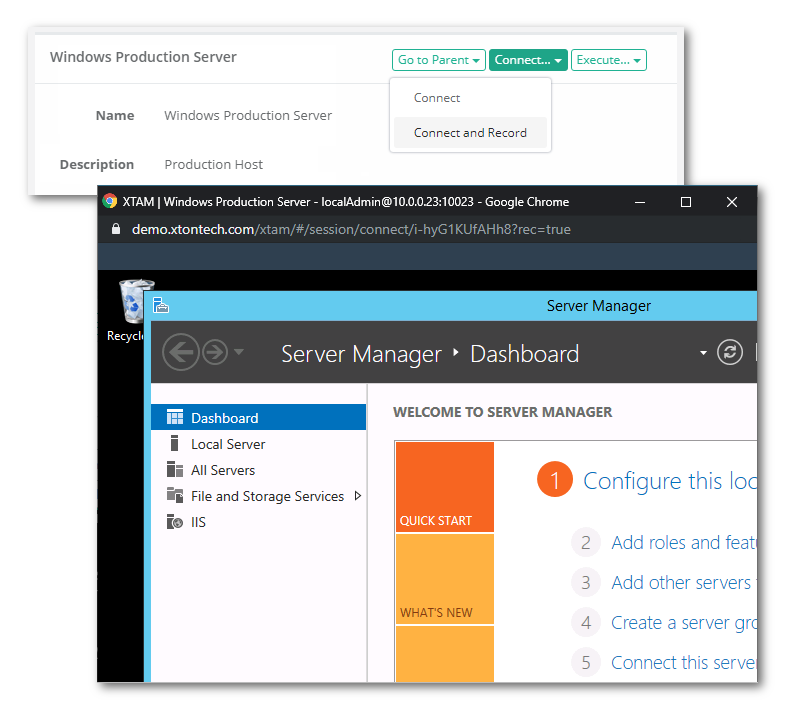This screenshot has height=711, width=787.
Task: Click the QUICK START tile
Action: [444, 486]
